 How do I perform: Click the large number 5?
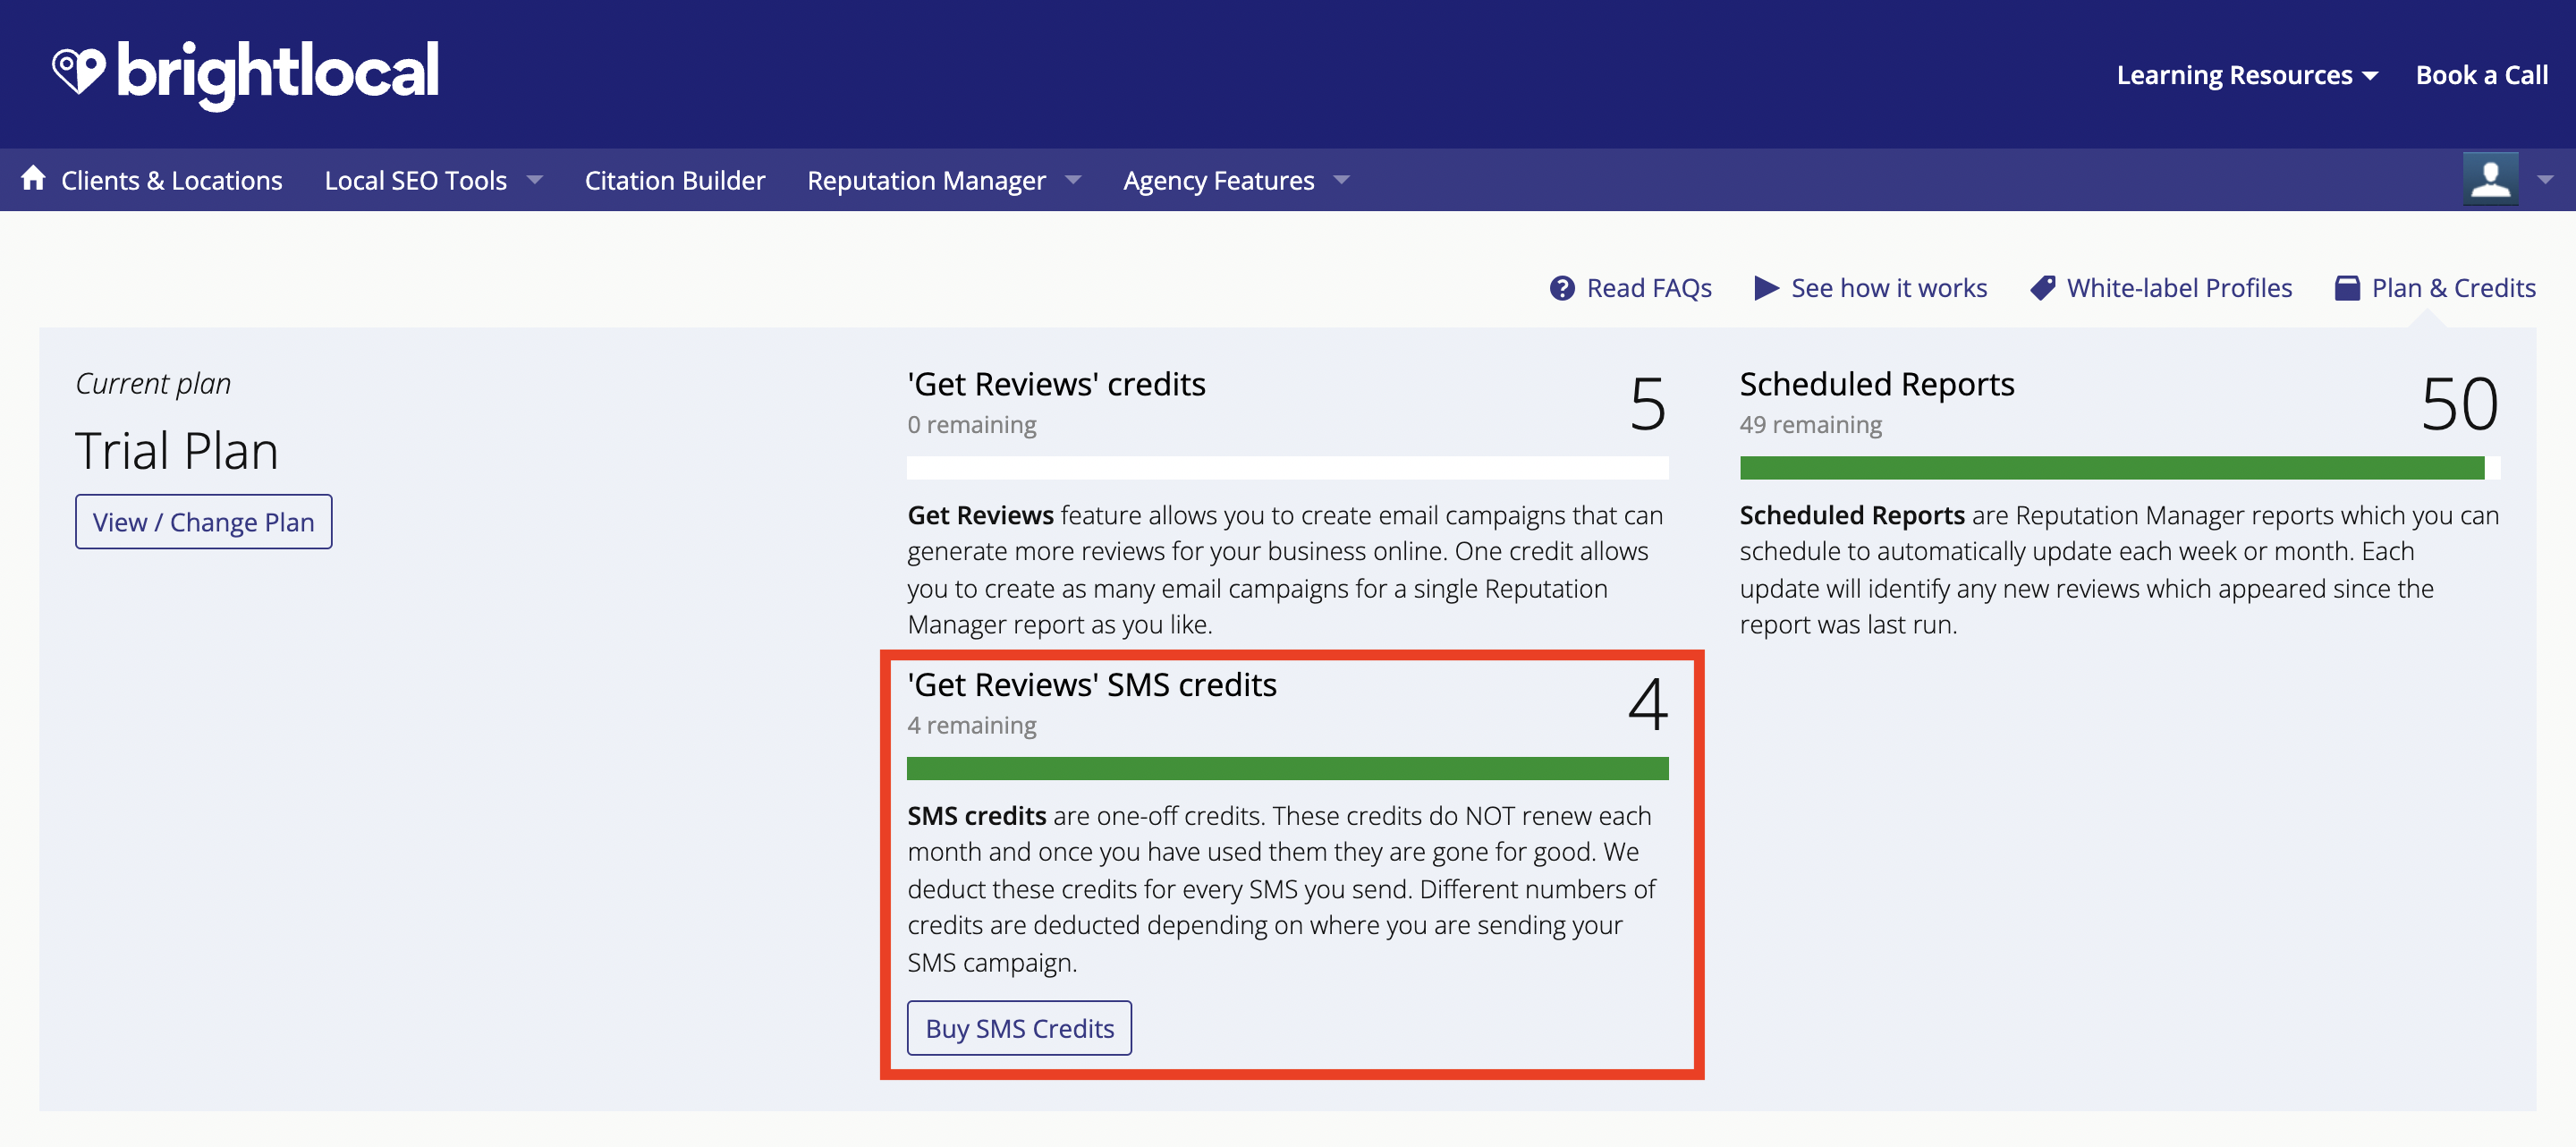coord(1648,405)
